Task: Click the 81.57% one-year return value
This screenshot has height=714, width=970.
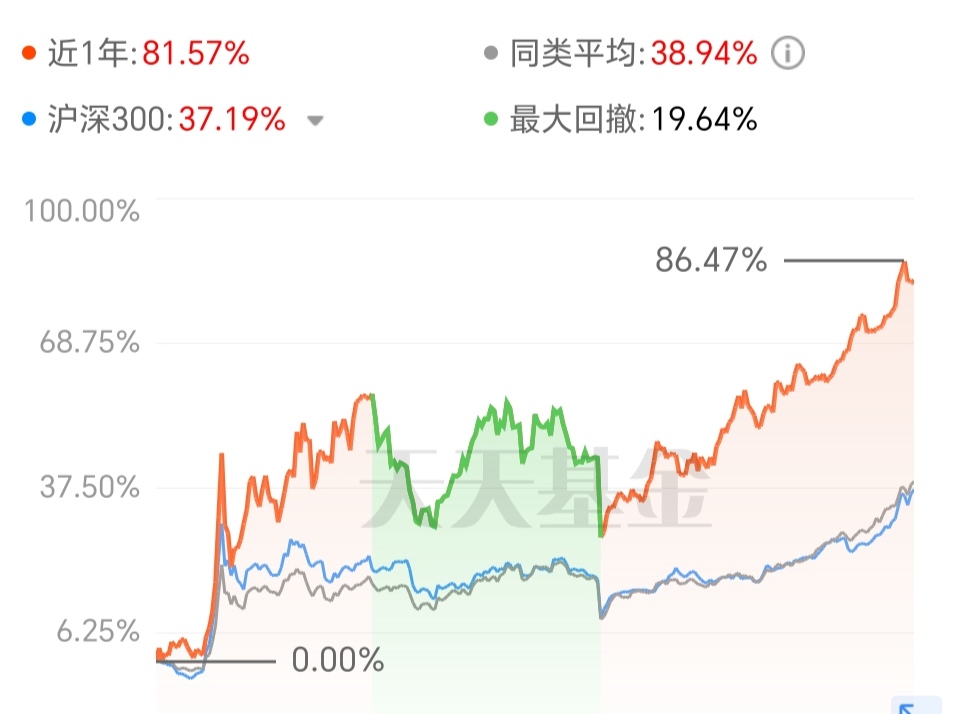Action: point(196,53)
